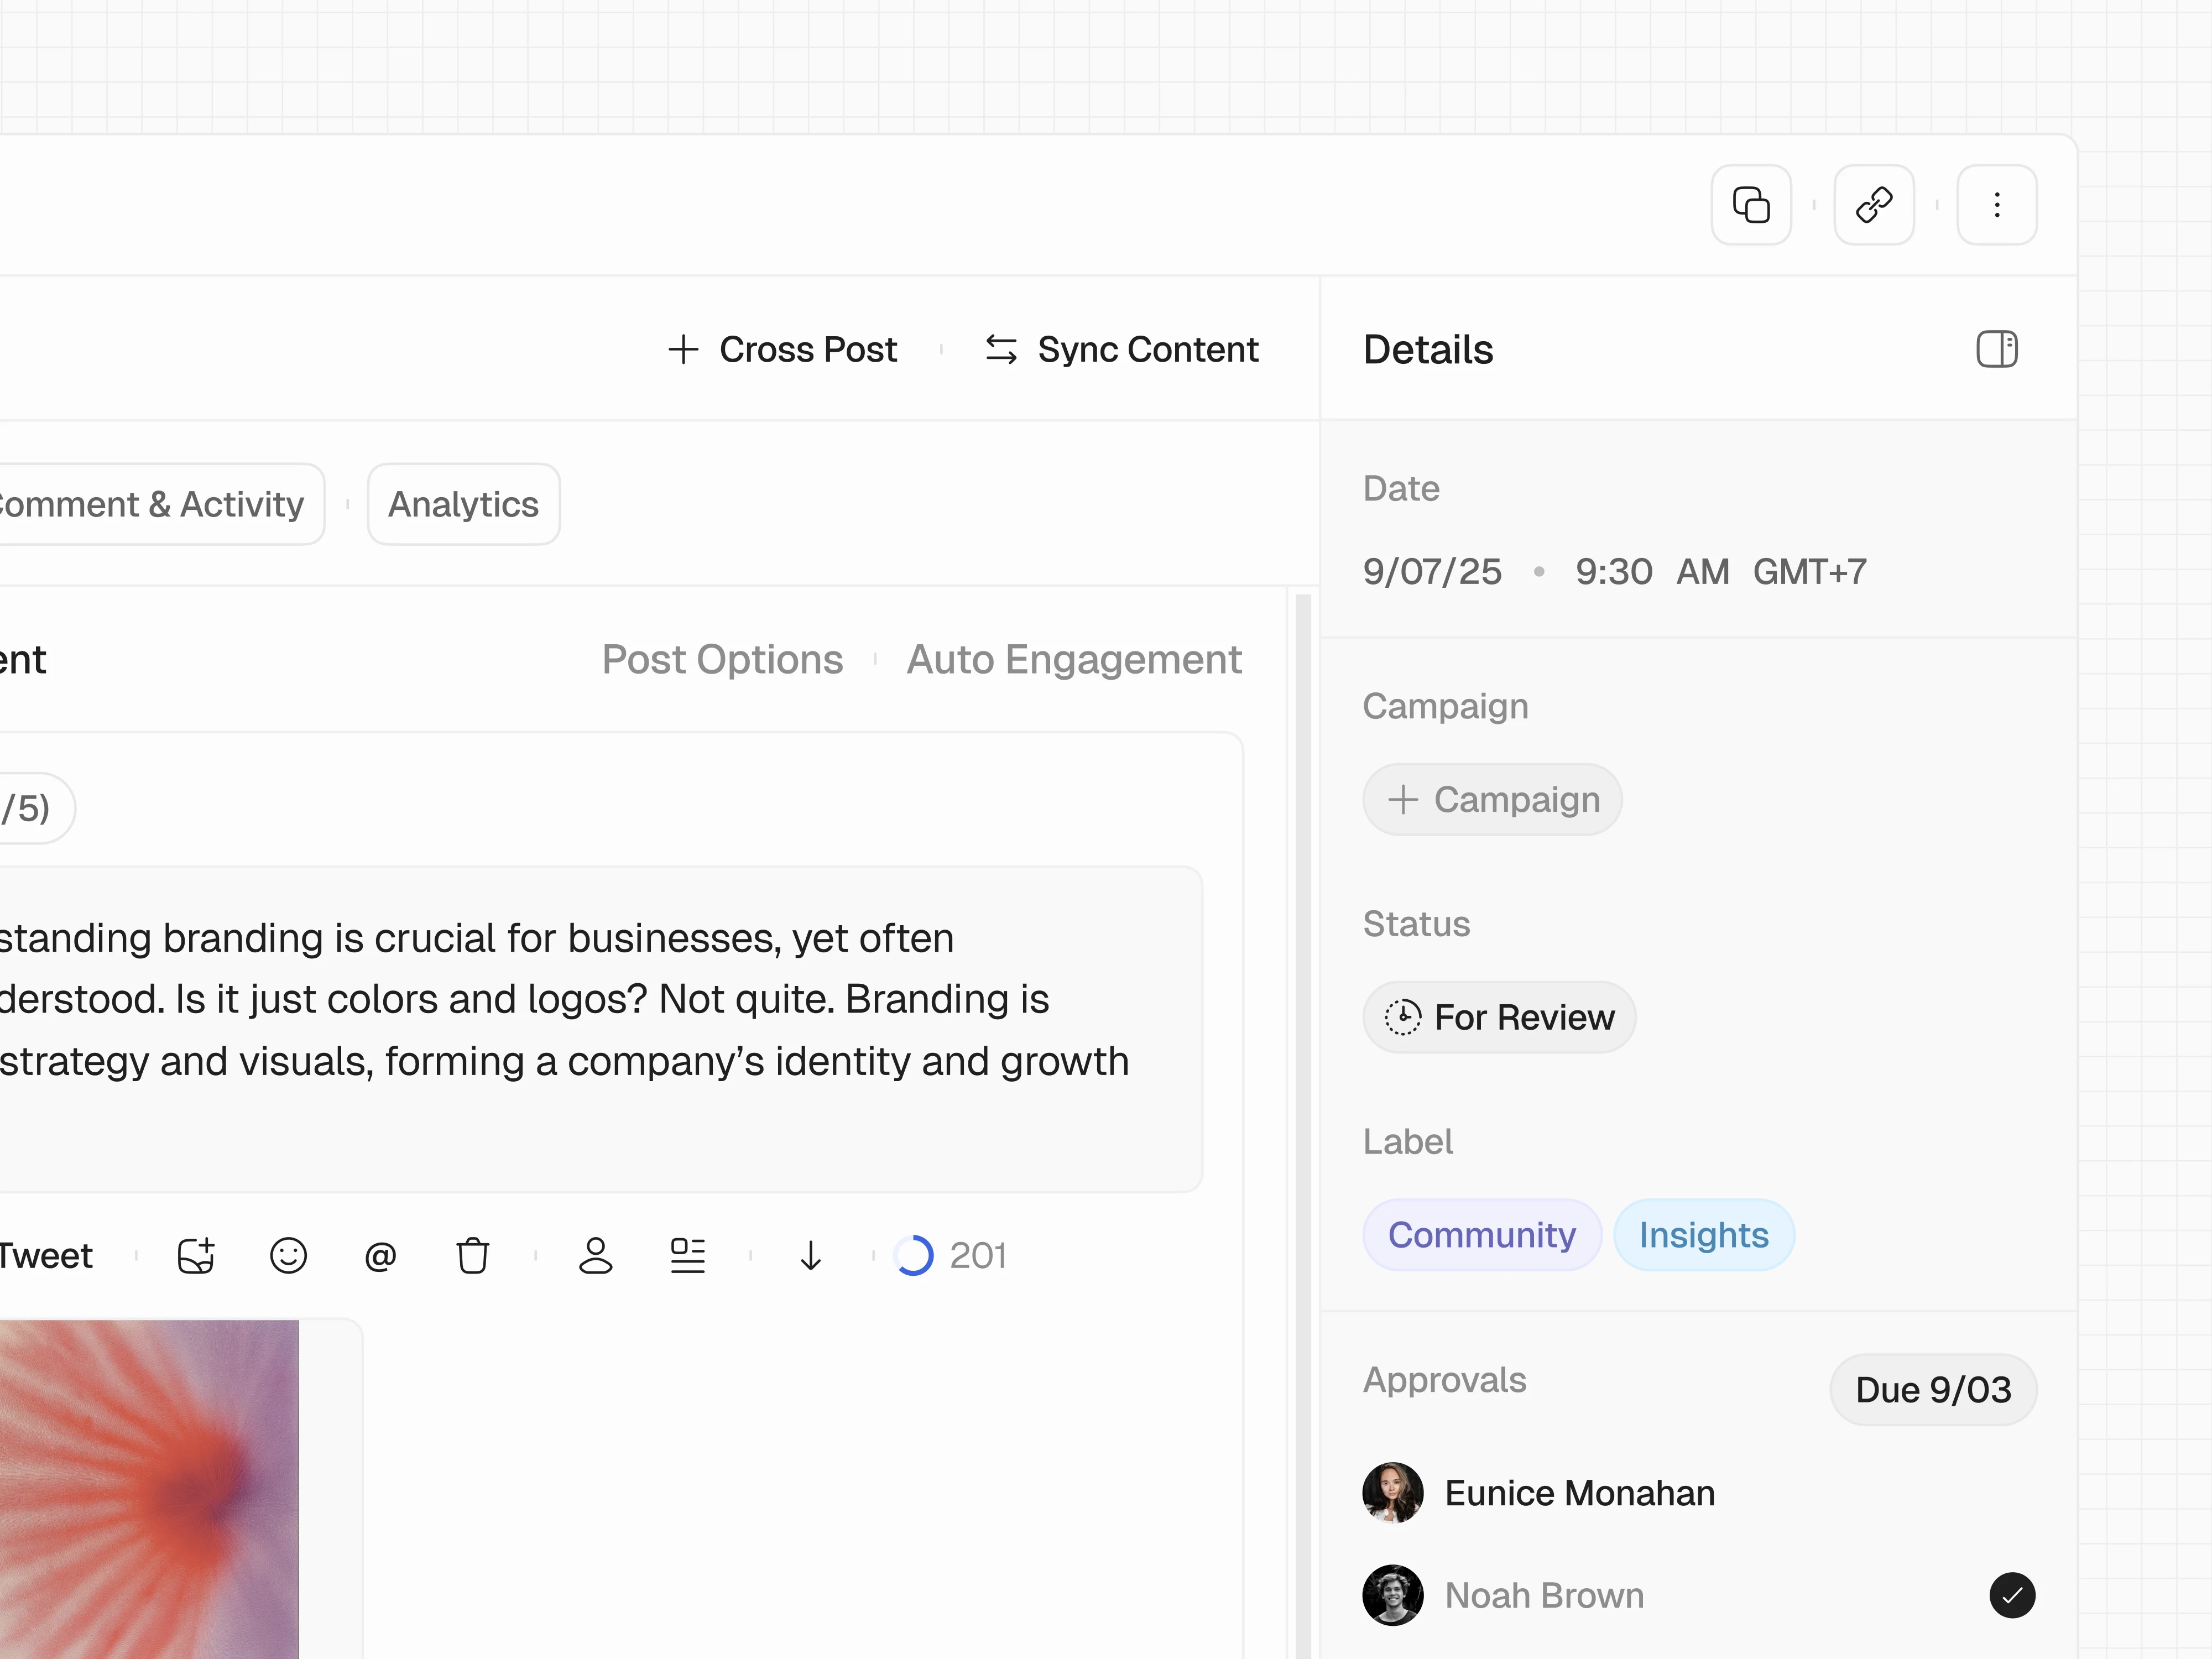The height and width of the screenshot is (1659, 2212).
Task: Open the emoji picker icon
Action: pos(288,1255)
